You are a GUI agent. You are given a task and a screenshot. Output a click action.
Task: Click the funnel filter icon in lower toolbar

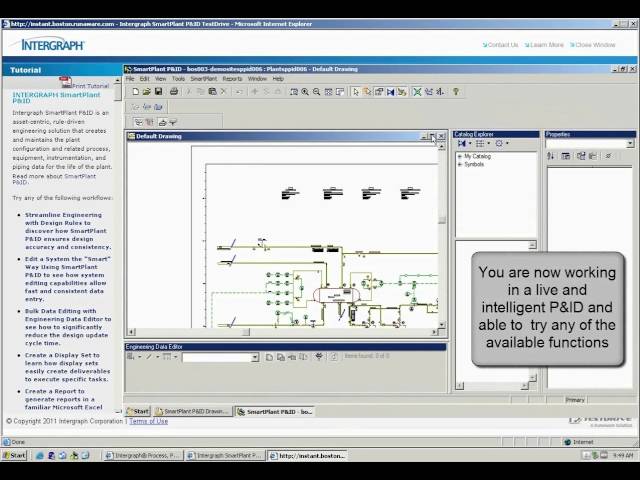pyautogui.click(x=173, y=122)
